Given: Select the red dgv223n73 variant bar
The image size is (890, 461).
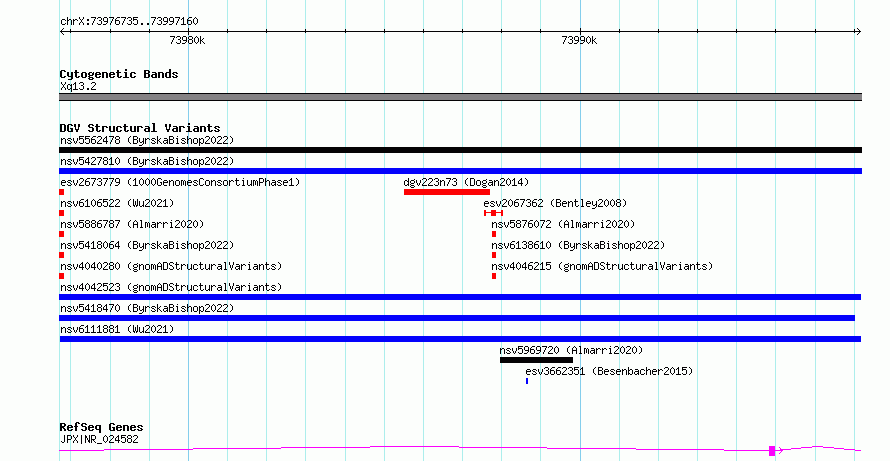Looking at the screenshot, I should click(447, 192).
